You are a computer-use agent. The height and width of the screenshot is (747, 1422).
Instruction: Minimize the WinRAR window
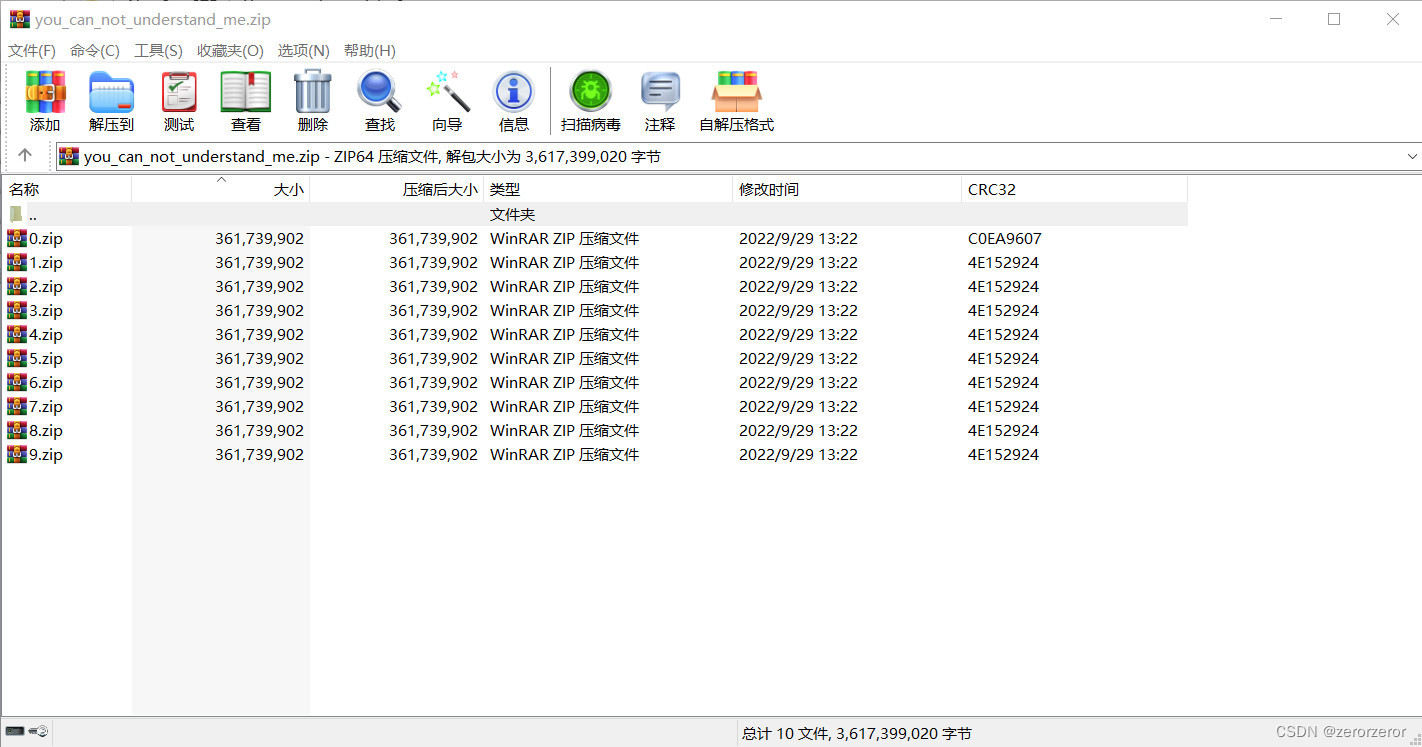1275,19
